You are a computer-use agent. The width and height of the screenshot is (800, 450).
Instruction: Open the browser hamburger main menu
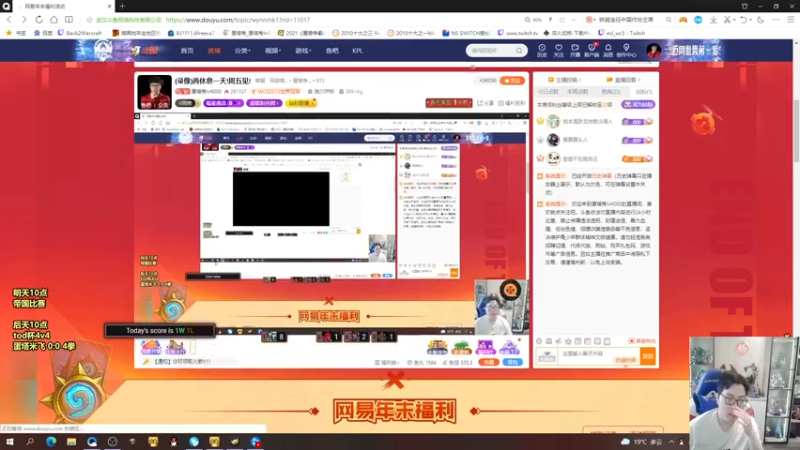(791, 19)
